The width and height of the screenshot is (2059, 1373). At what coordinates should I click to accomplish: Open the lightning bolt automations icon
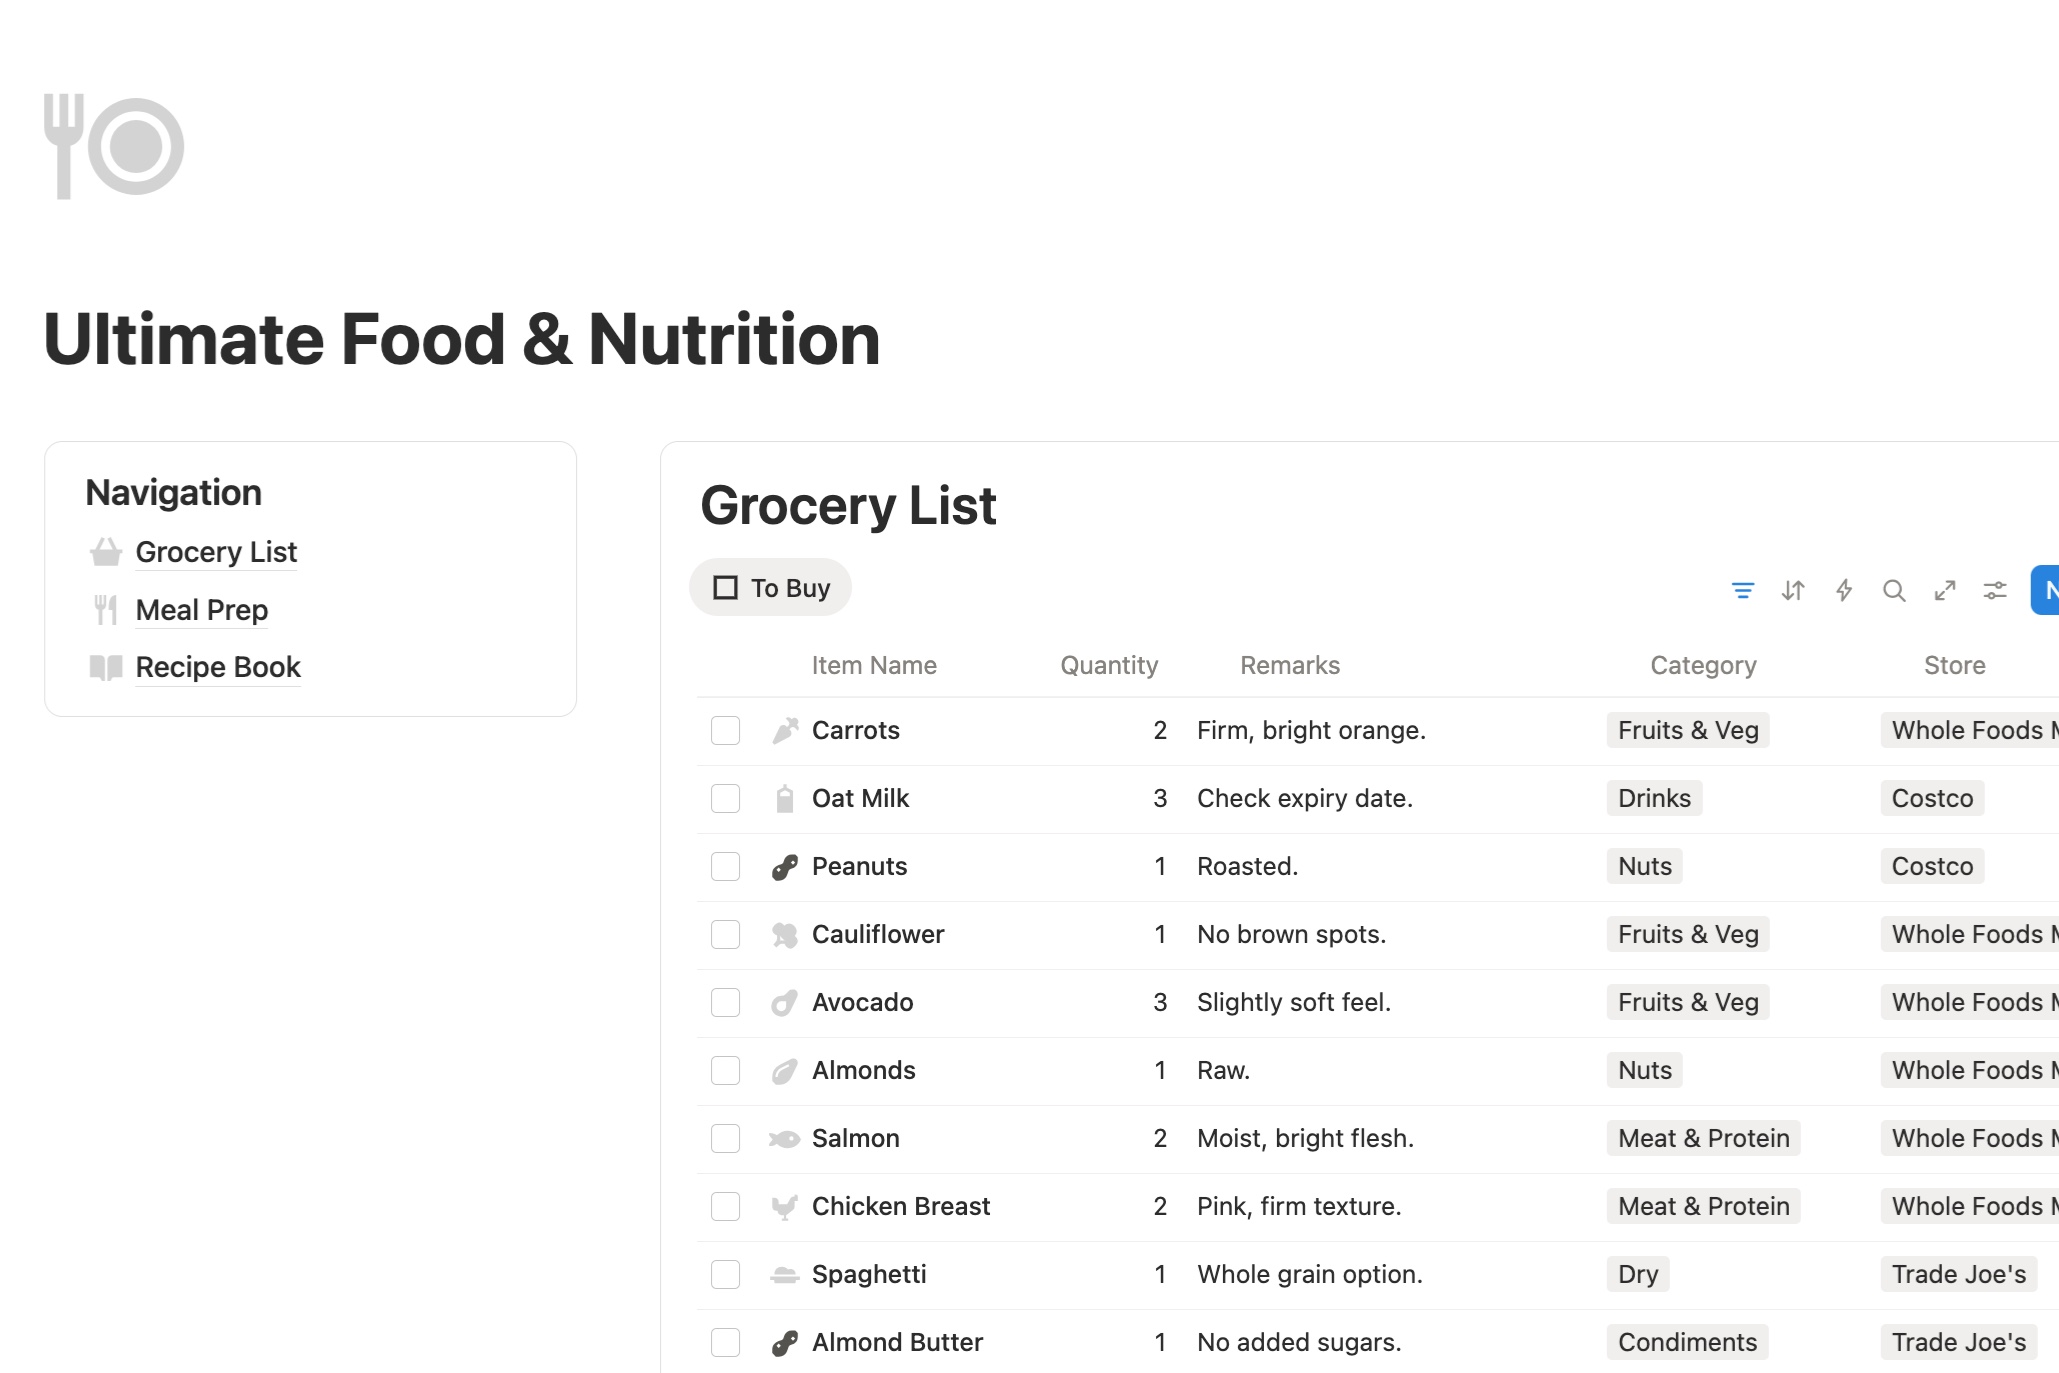click(x=1844, y=590)
